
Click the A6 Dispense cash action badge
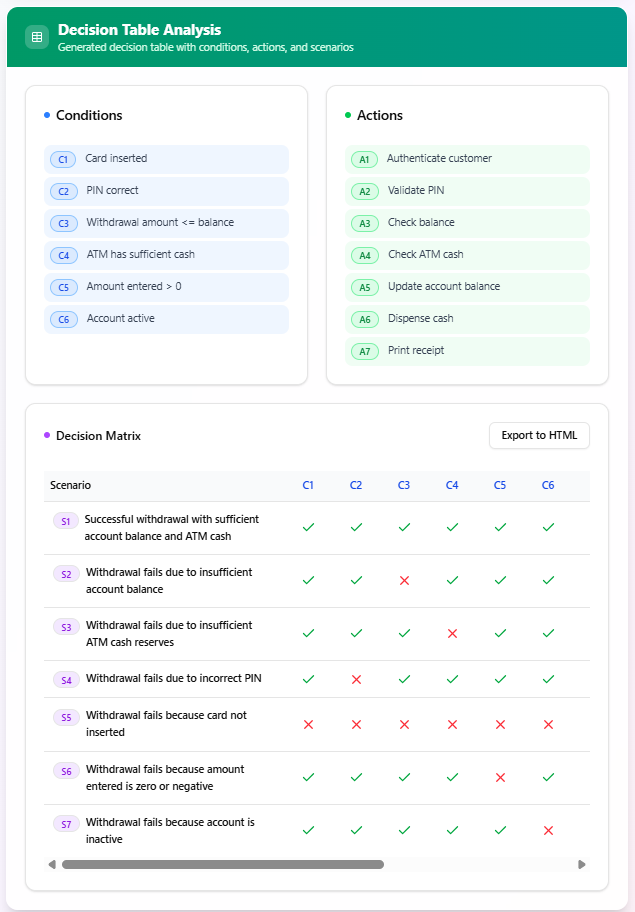pyautogui.click(x=364, y=319)
